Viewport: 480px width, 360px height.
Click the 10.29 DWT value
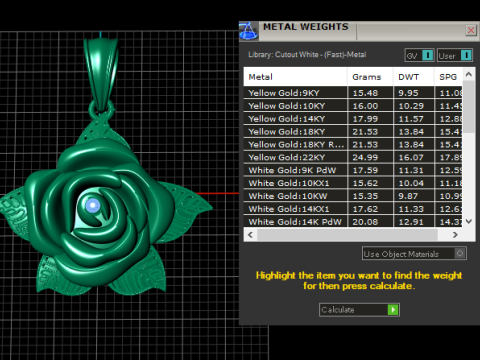(411, 106)
